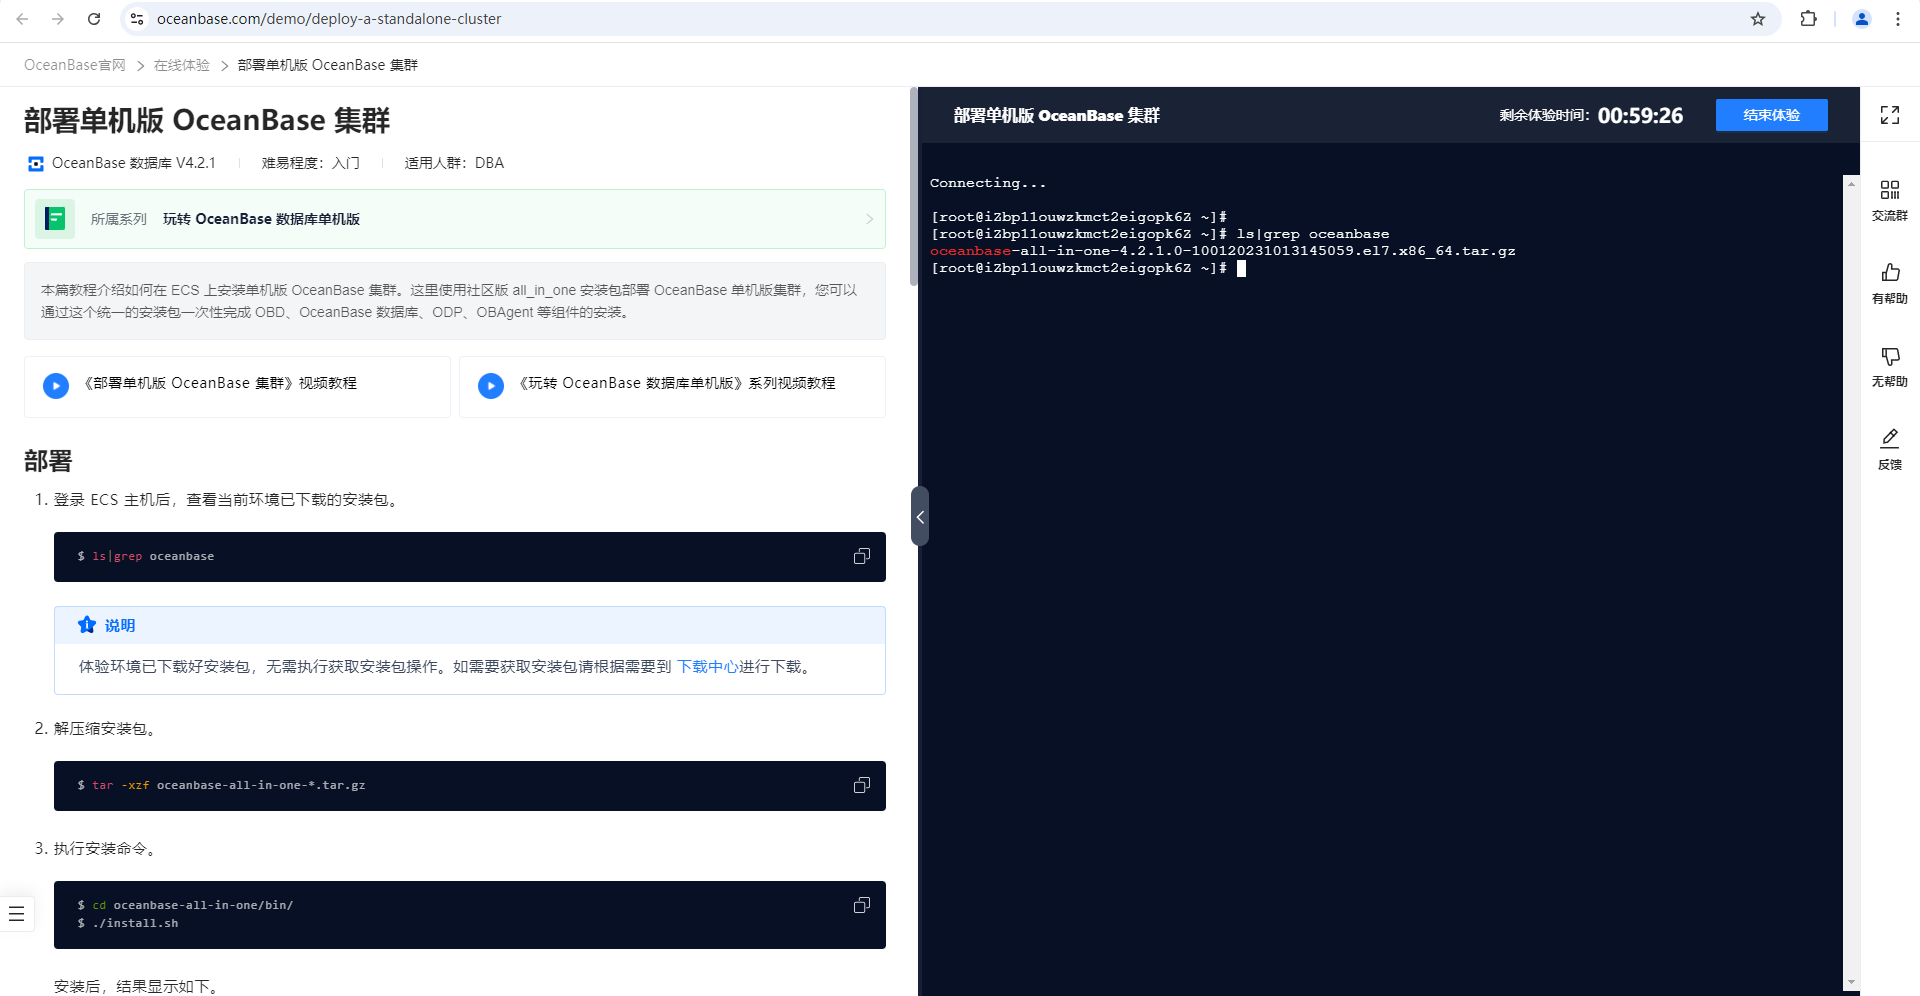
Task: Open the 在线体验 breadcrumb link
Action: tap(182, 65)
